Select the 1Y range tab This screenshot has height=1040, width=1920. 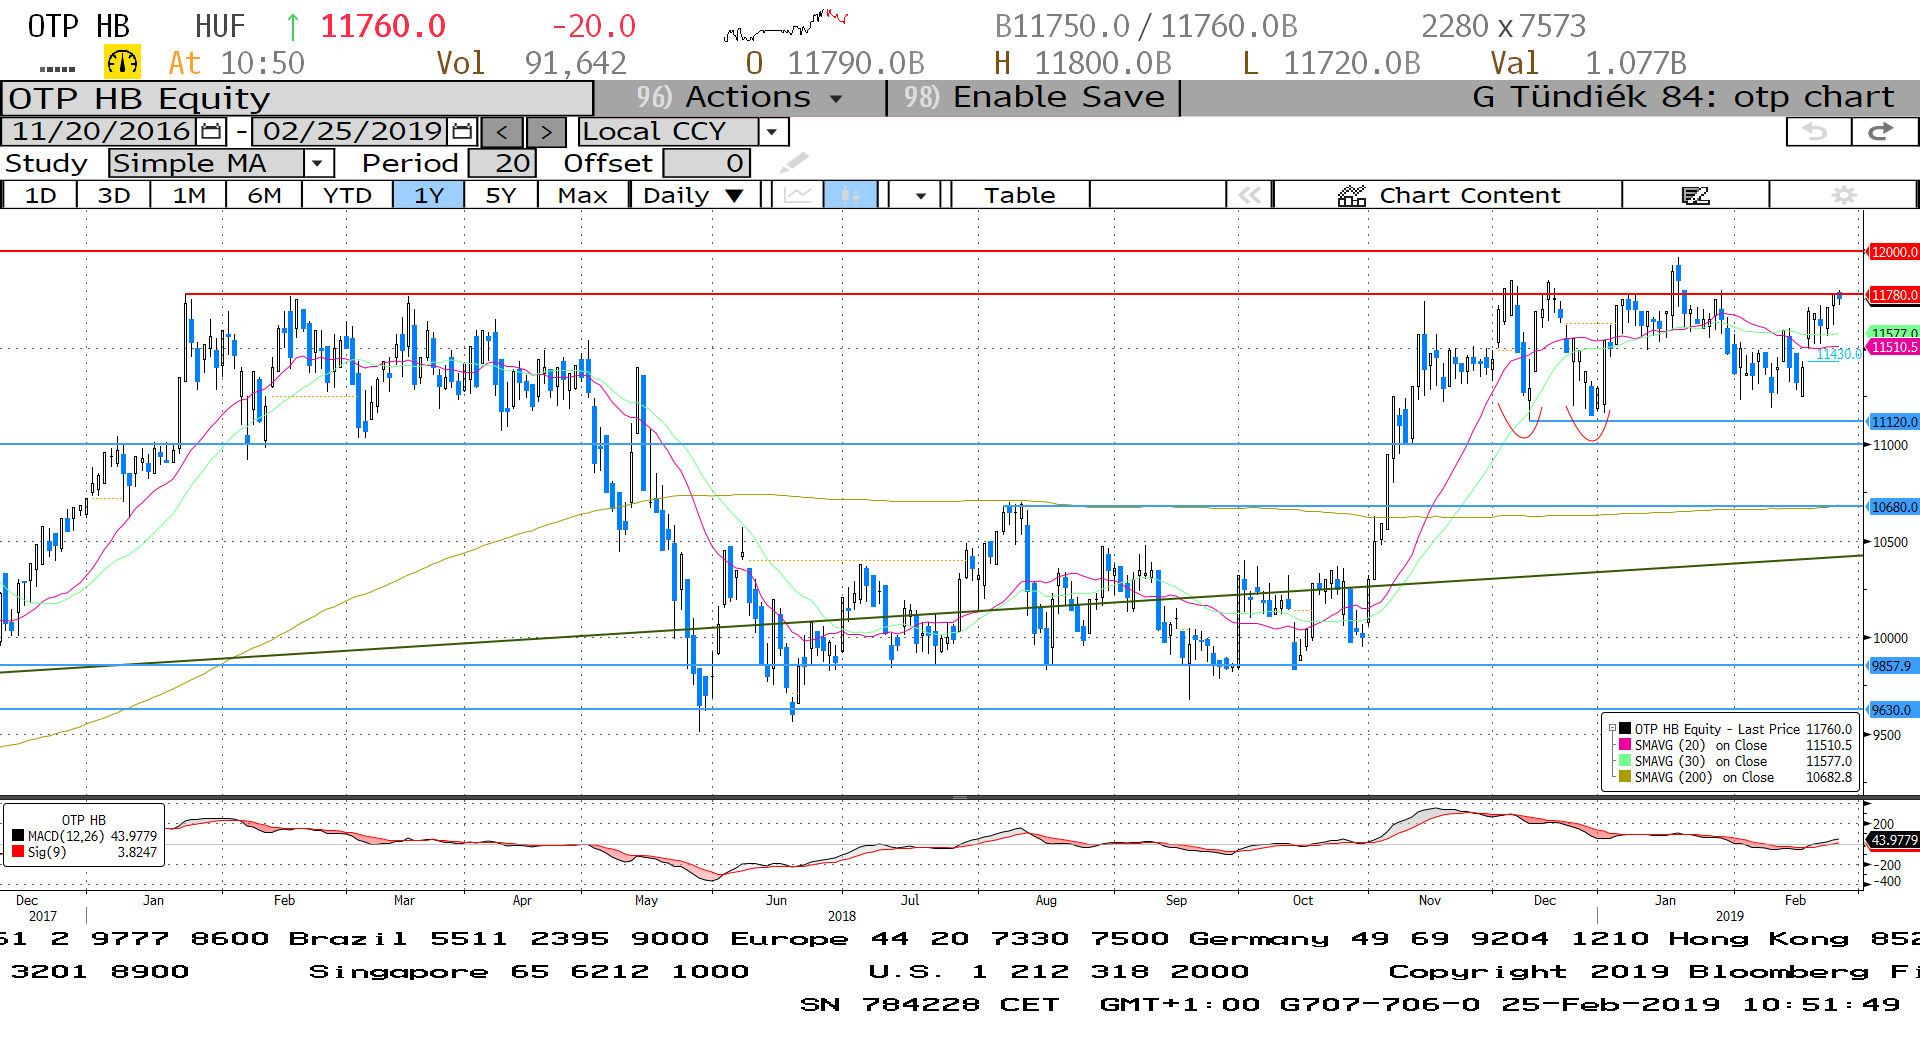429,195
